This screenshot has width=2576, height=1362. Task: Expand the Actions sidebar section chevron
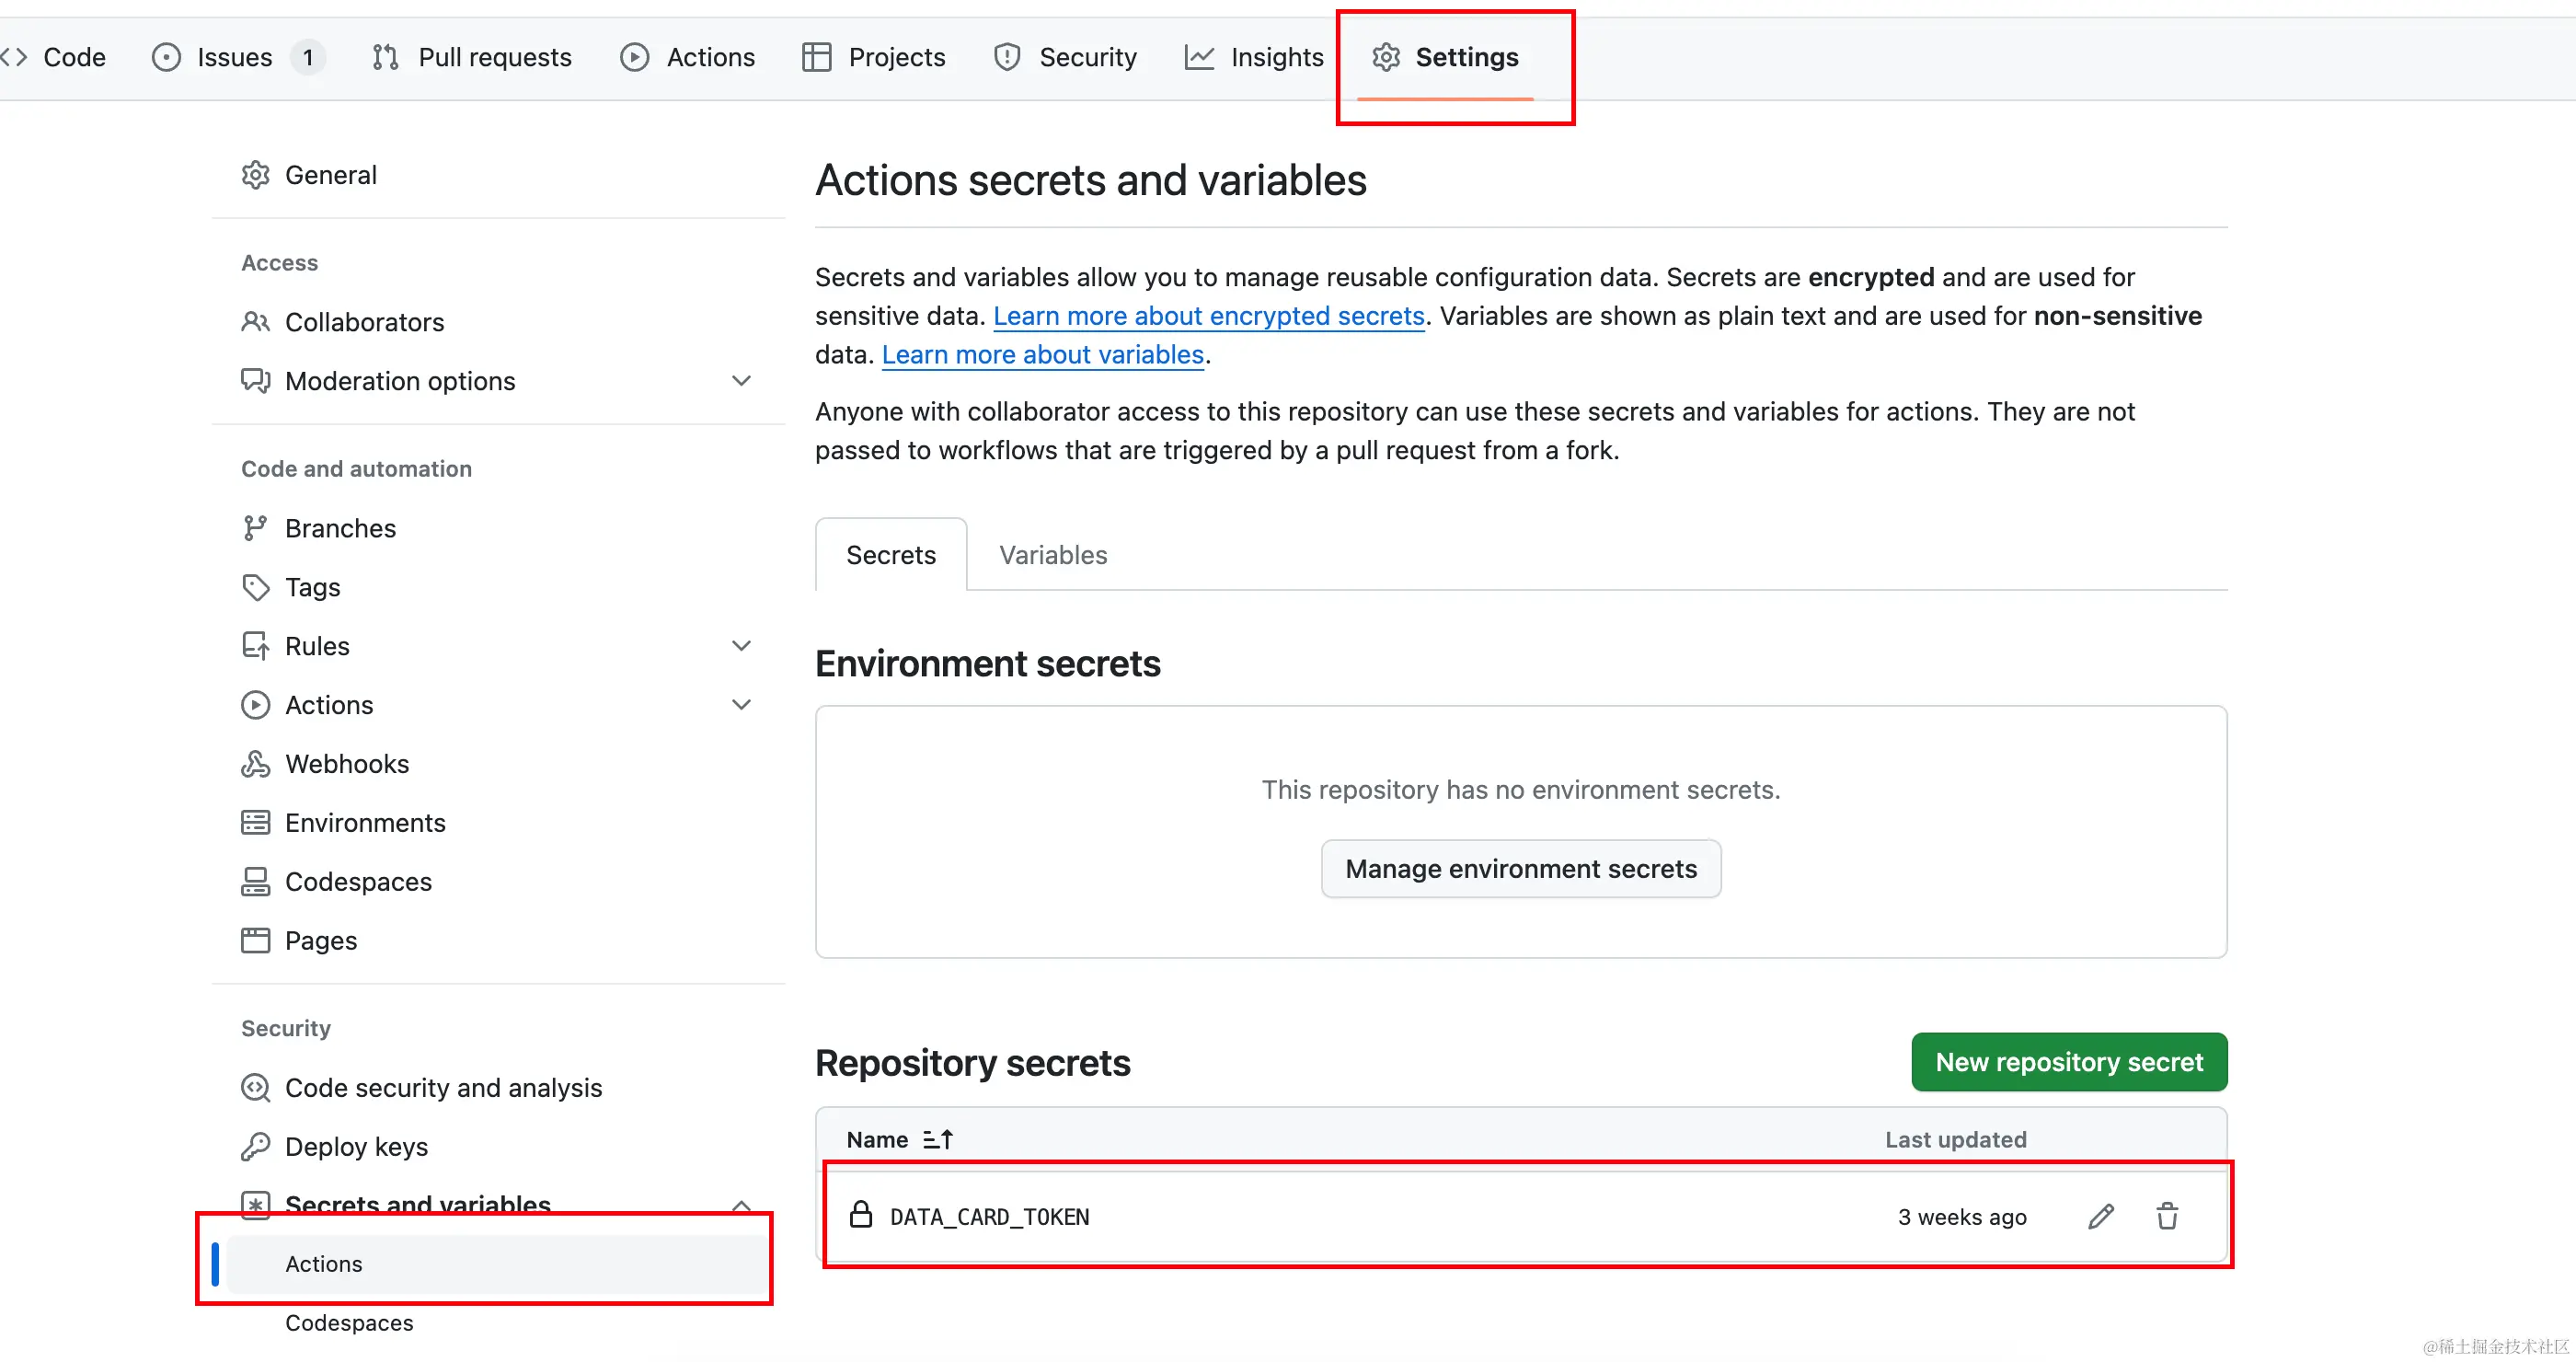coord(741,705)
